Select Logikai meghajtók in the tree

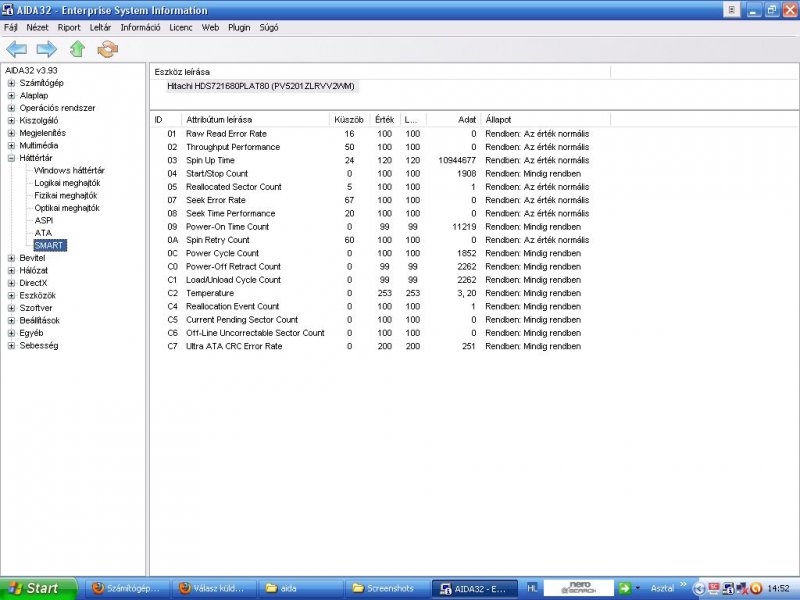coord(67,183)
